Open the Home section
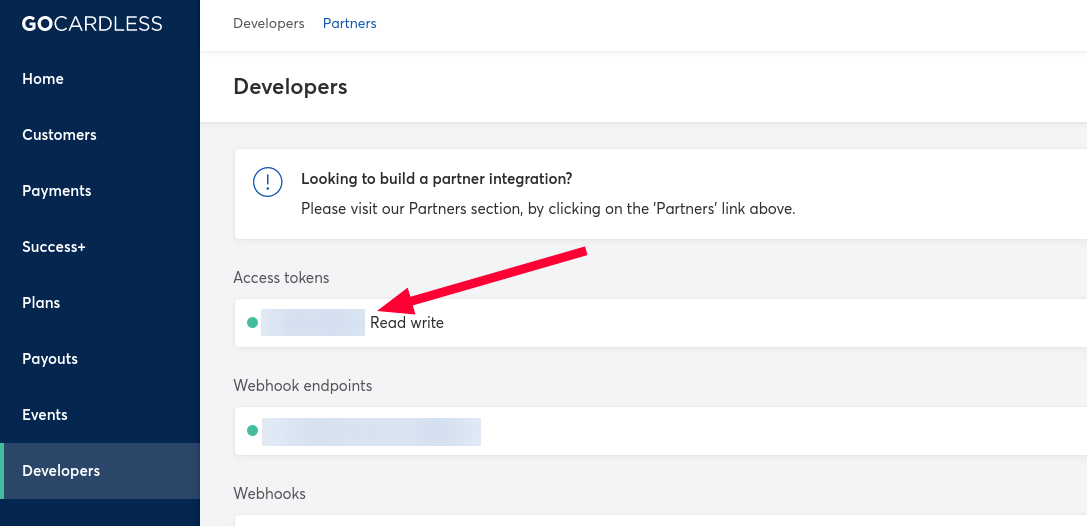 (43, 78)
